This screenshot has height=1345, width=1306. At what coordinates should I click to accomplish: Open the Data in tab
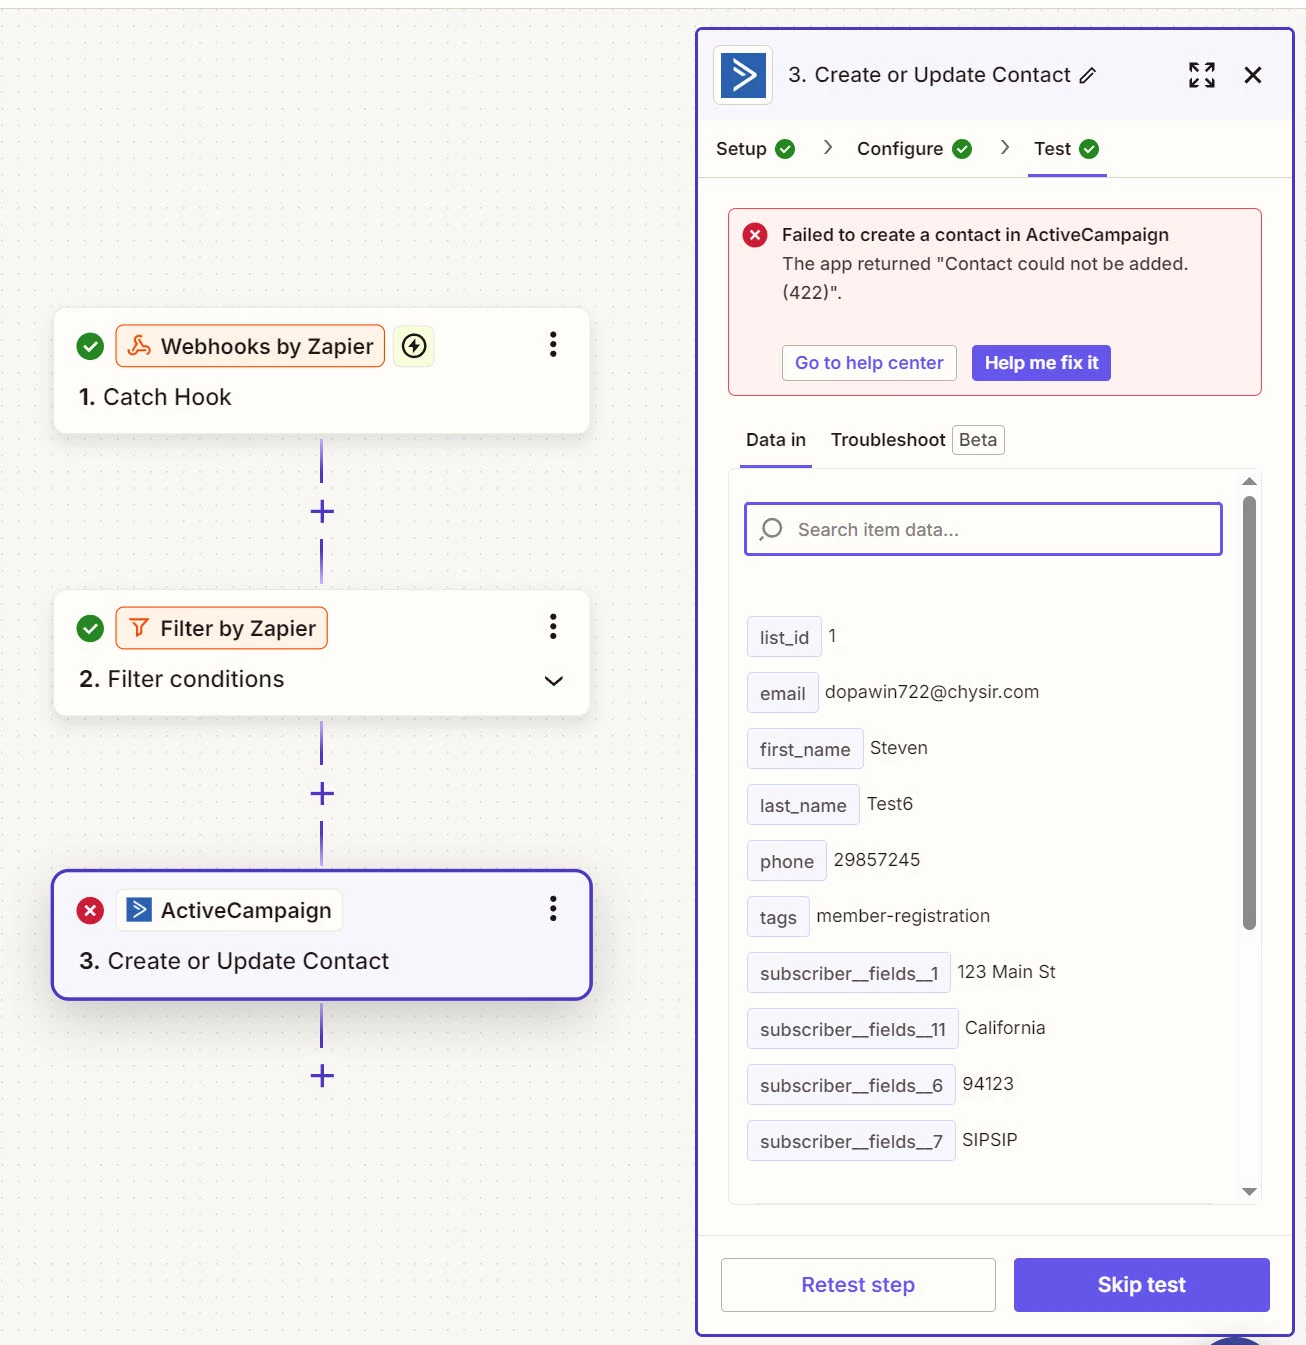click(776, 440)
